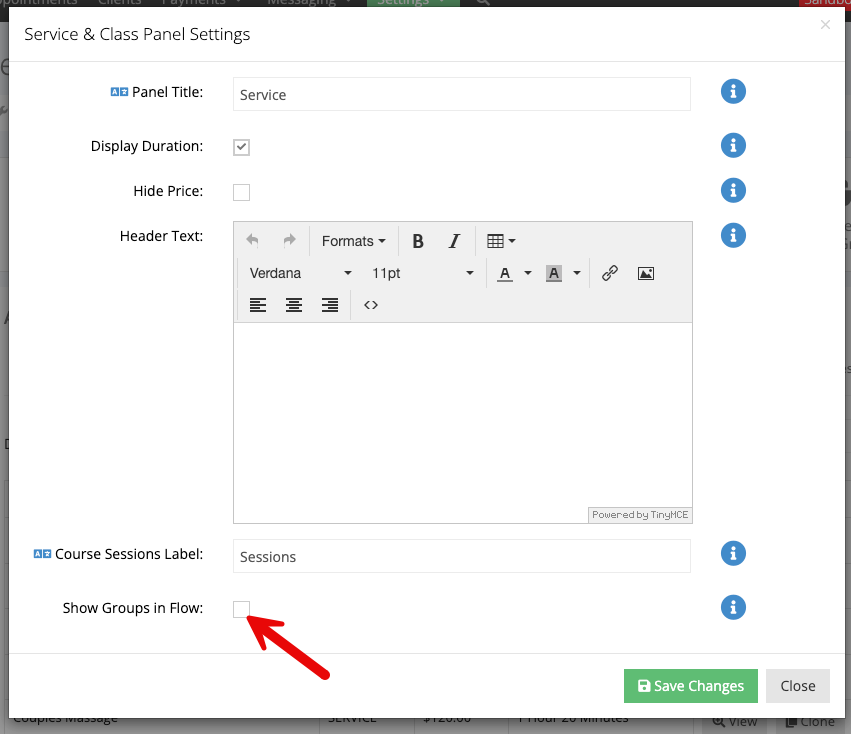Apply the background highlight color
The width and height of the screenshot is (851, 734).
(x=554, y=273)
